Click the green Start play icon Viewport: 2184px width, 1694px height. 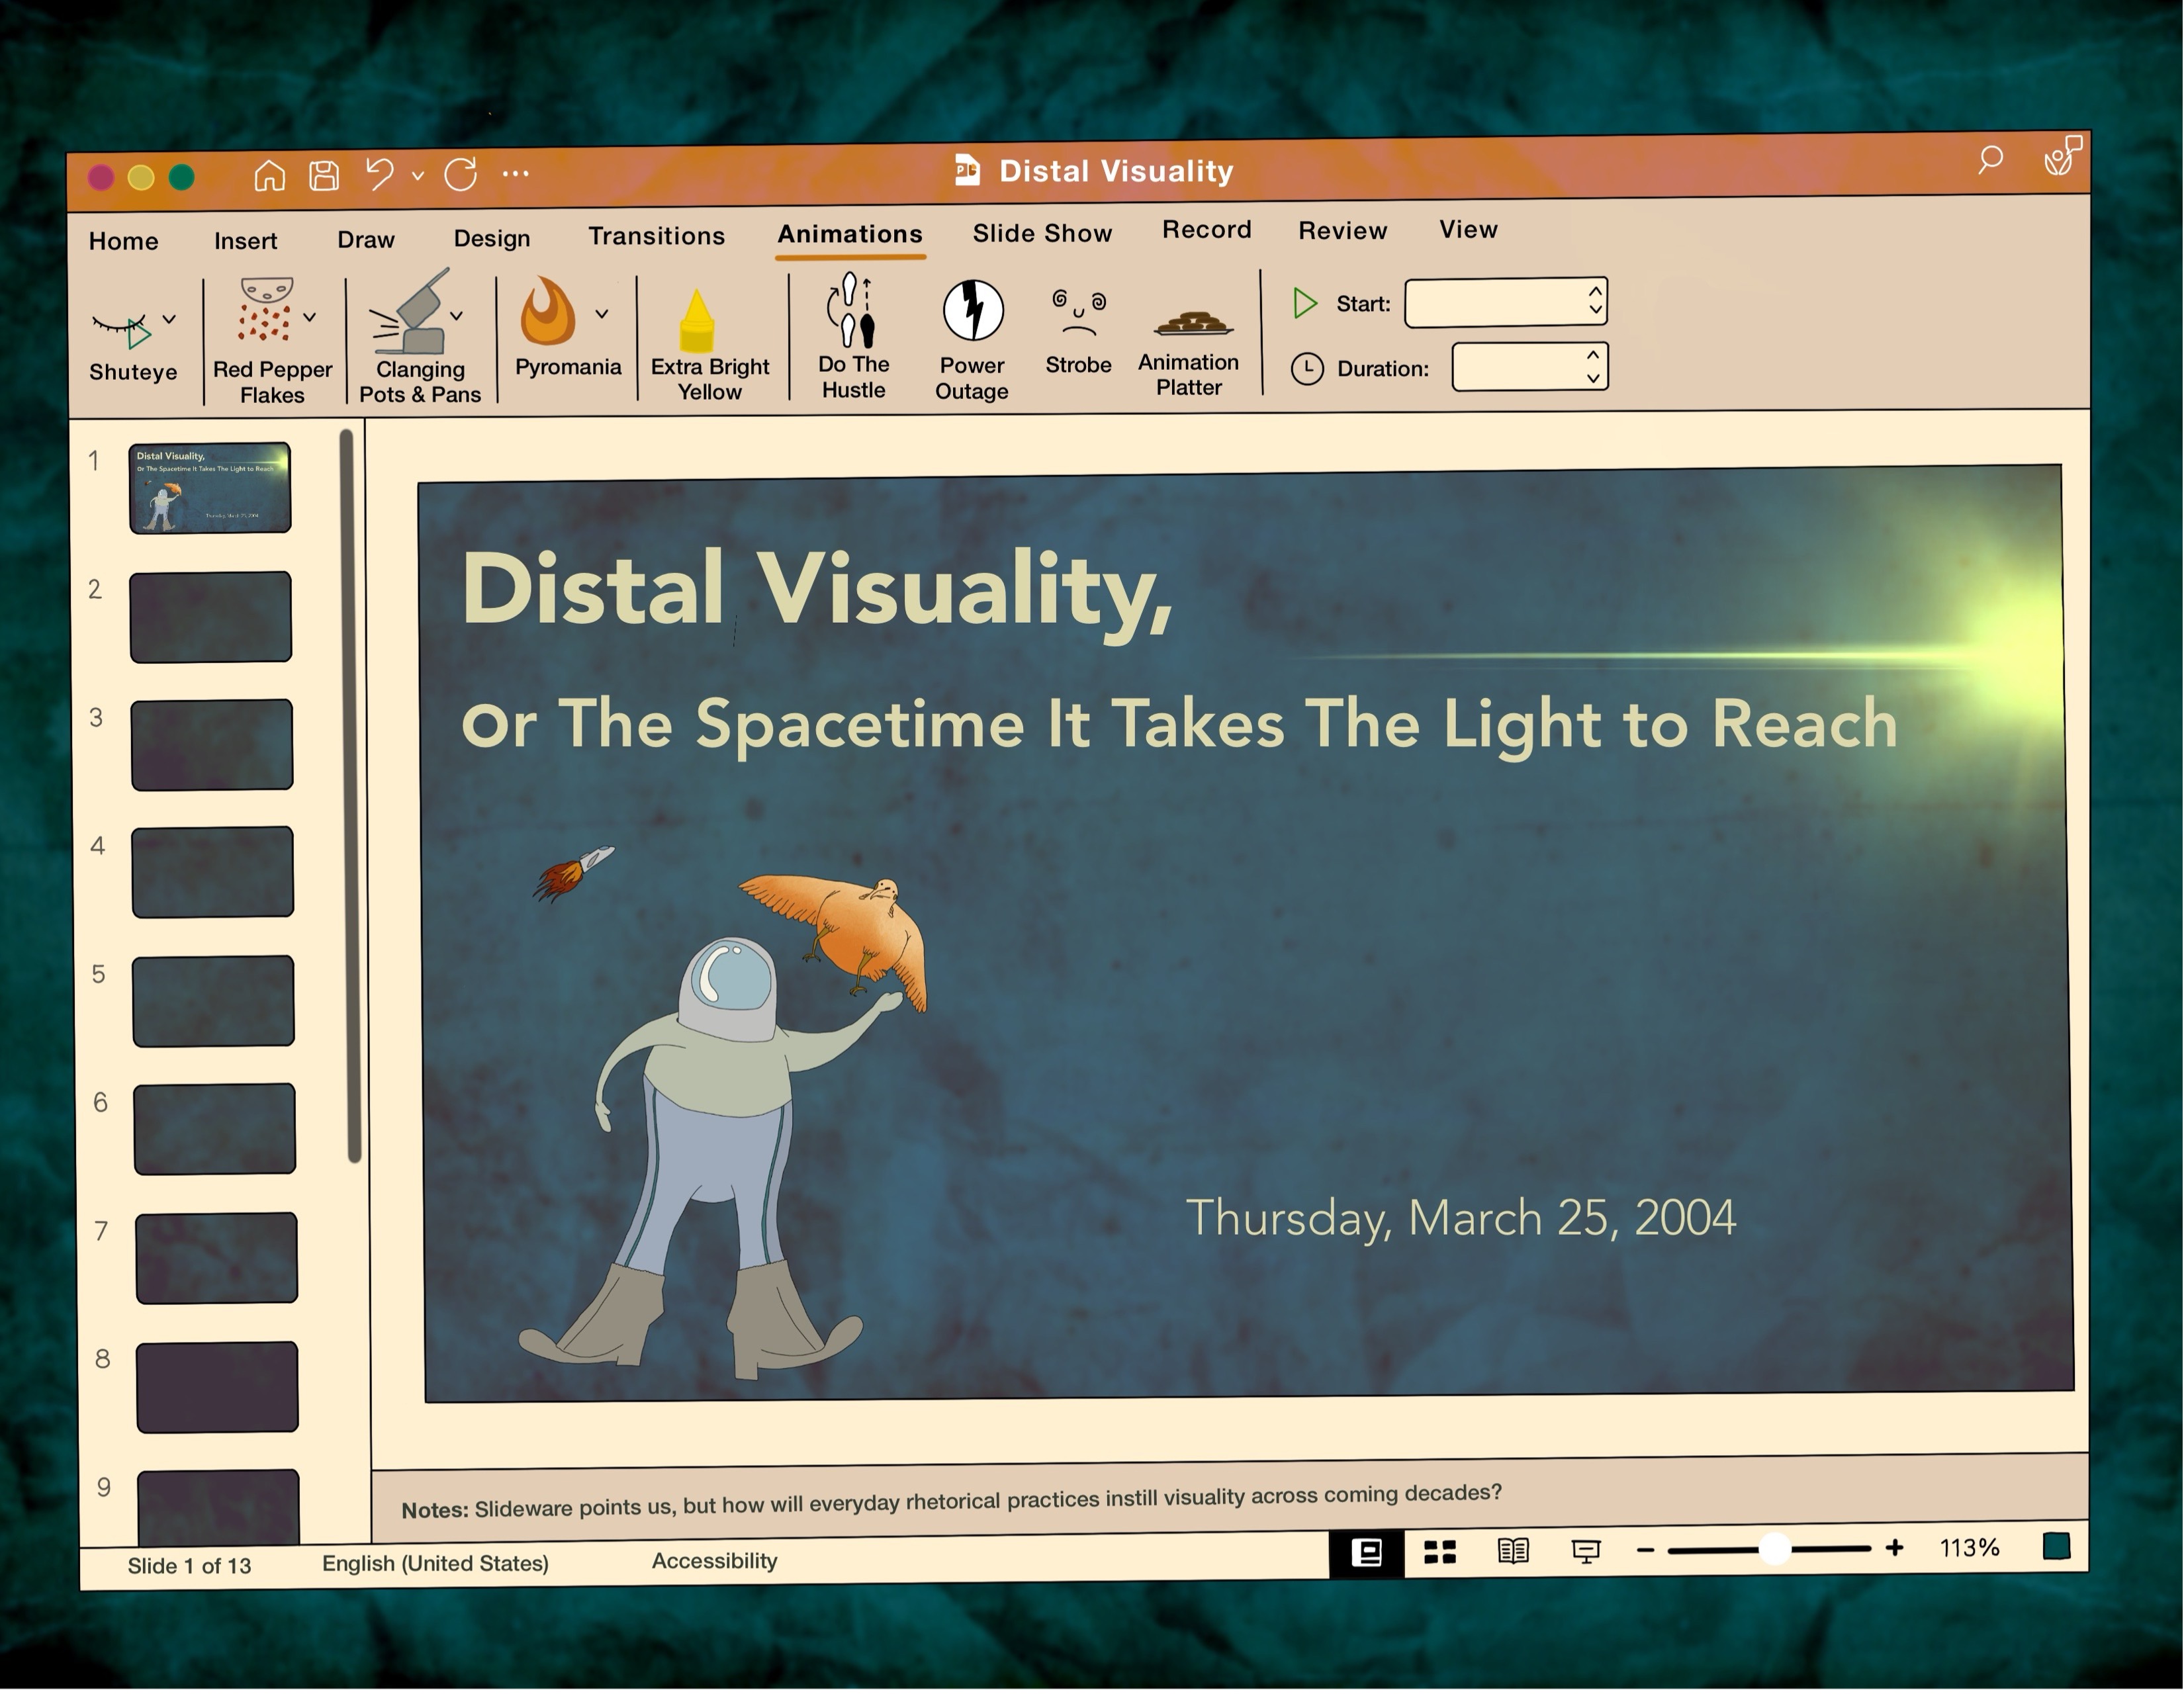point(1304,304)
